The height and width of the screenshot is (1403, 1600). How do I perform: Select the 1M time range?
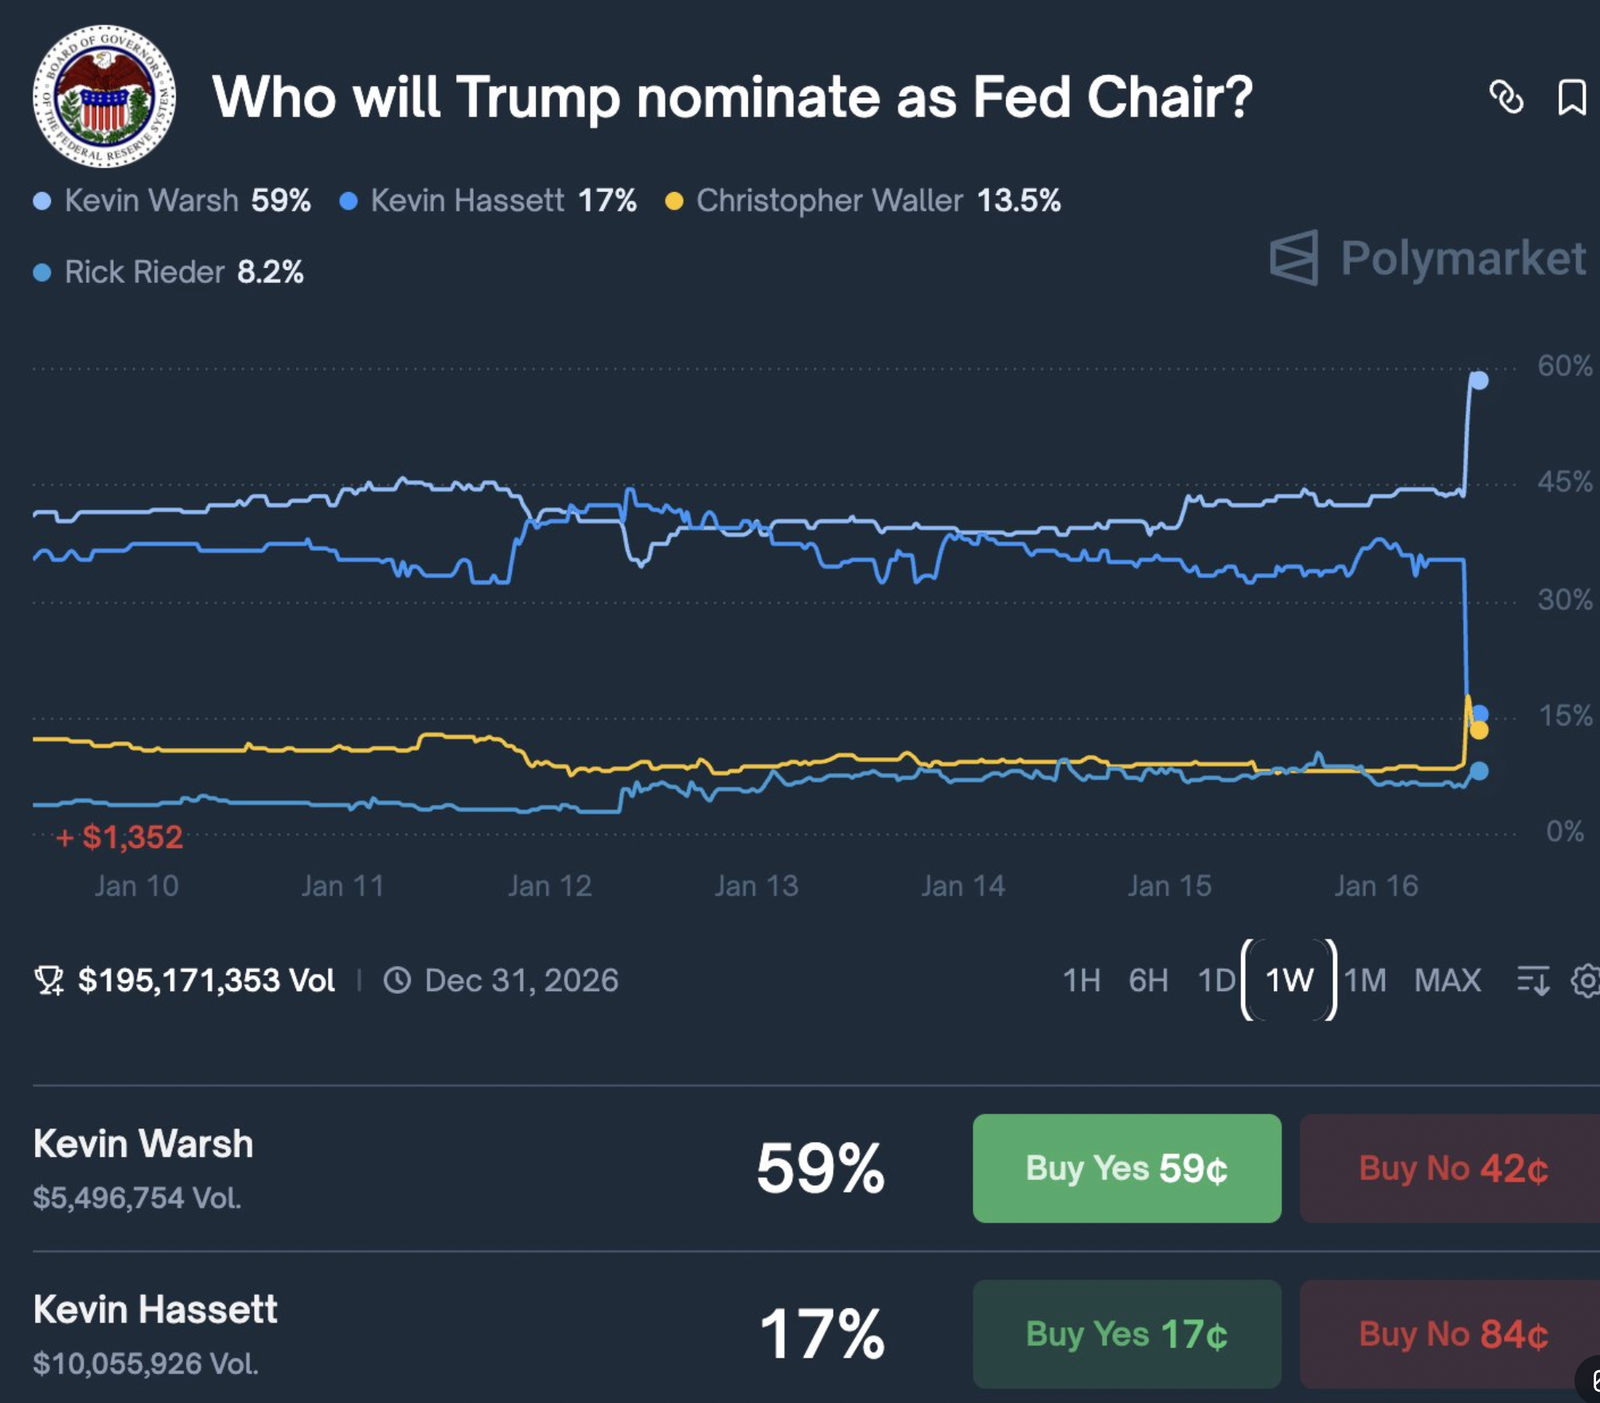[x=1365, y=980]
